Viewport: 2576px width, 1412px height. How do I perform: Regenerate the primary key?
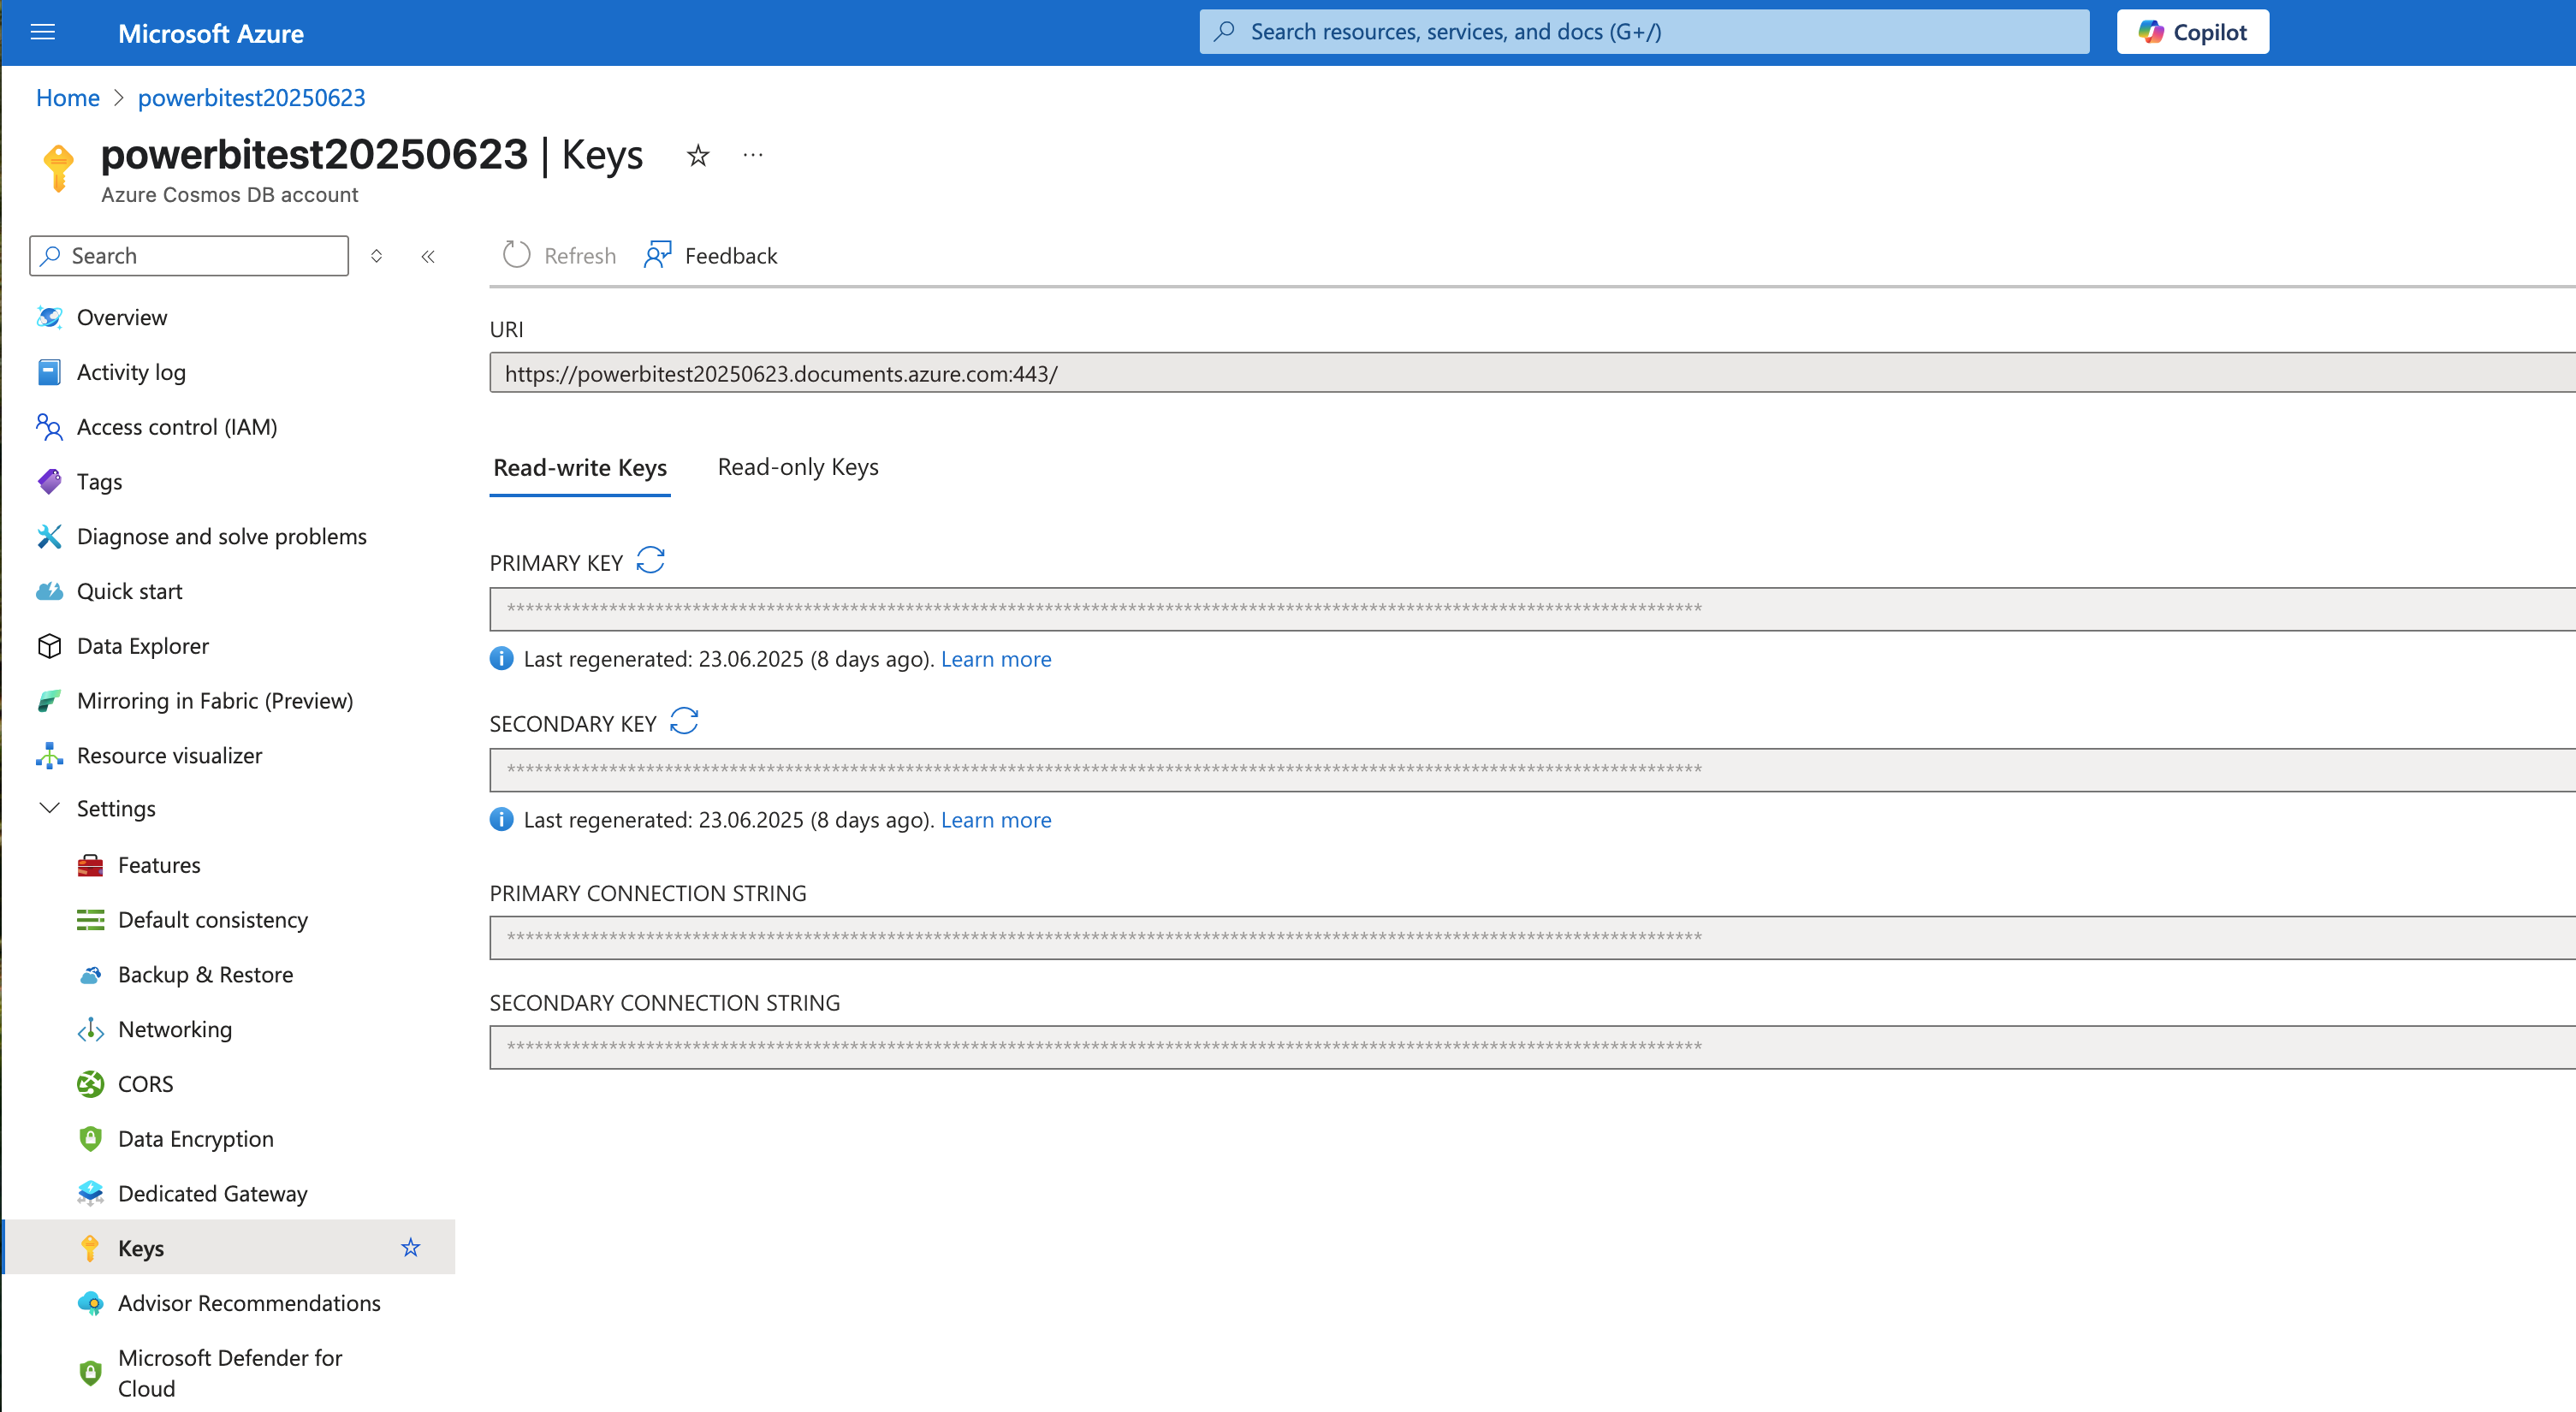pos(651,561)
